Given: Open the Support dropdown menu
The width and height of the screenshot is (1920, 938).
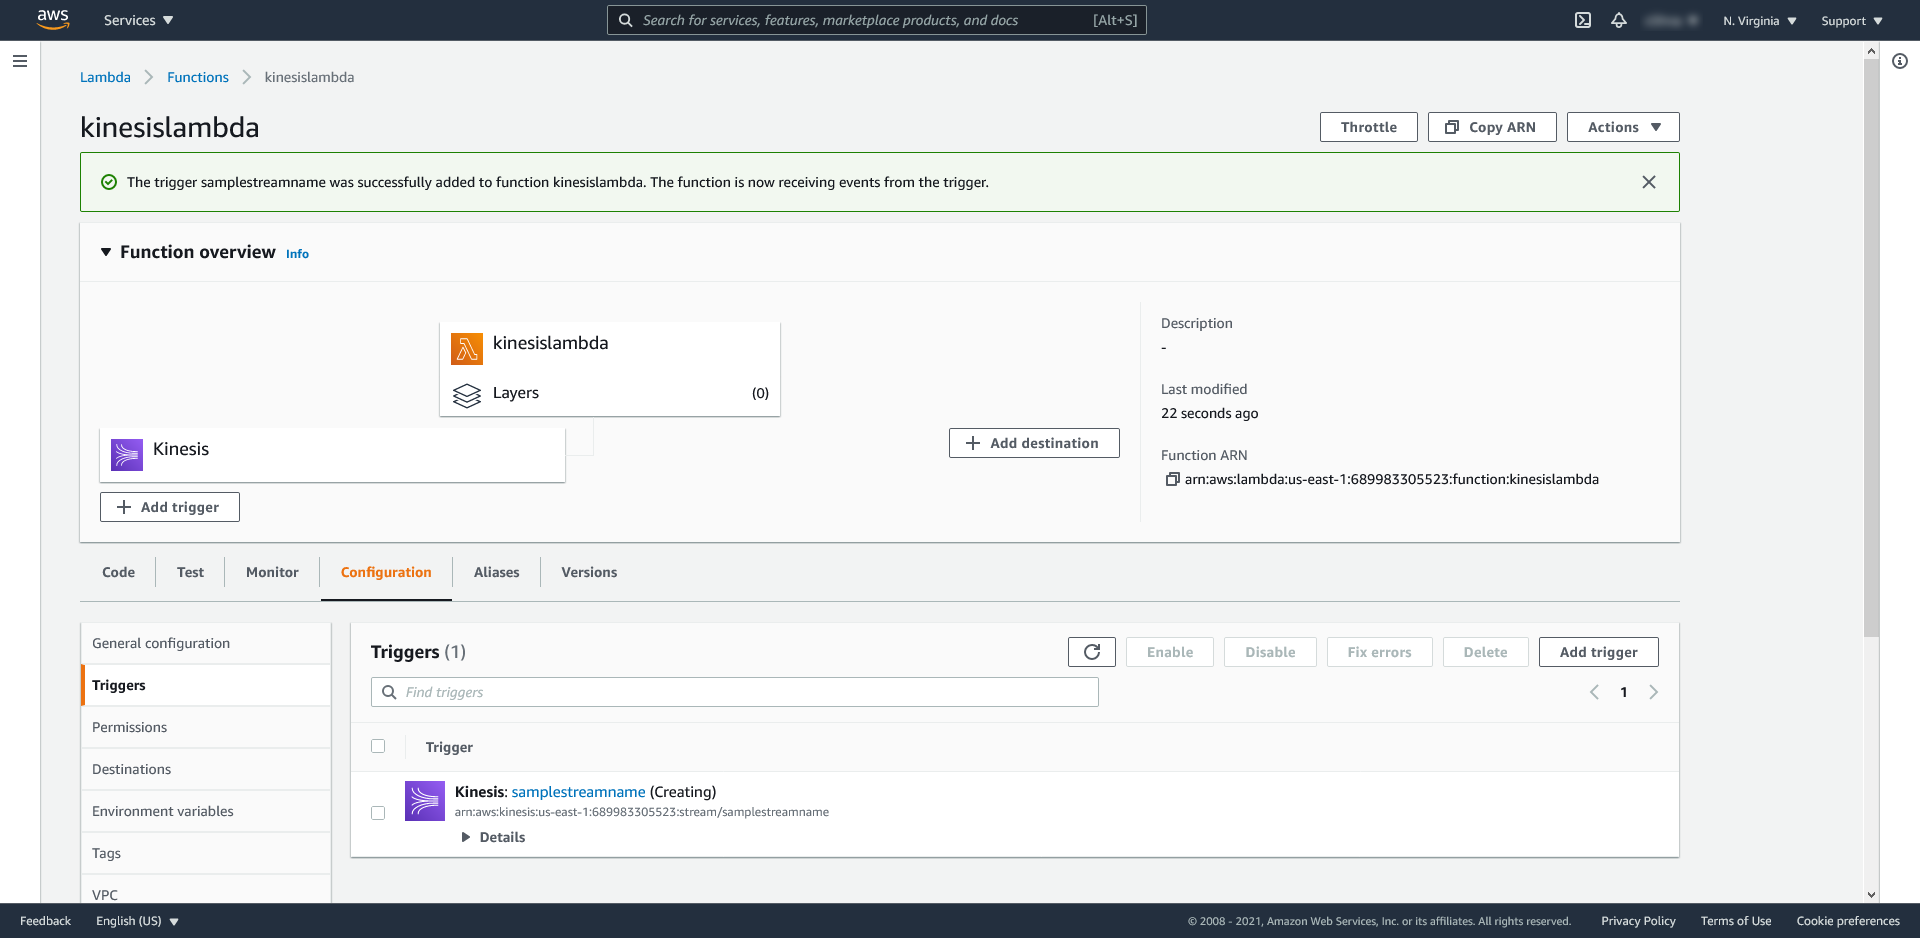Looking at the screenshot, I should tap(1852, 21).
